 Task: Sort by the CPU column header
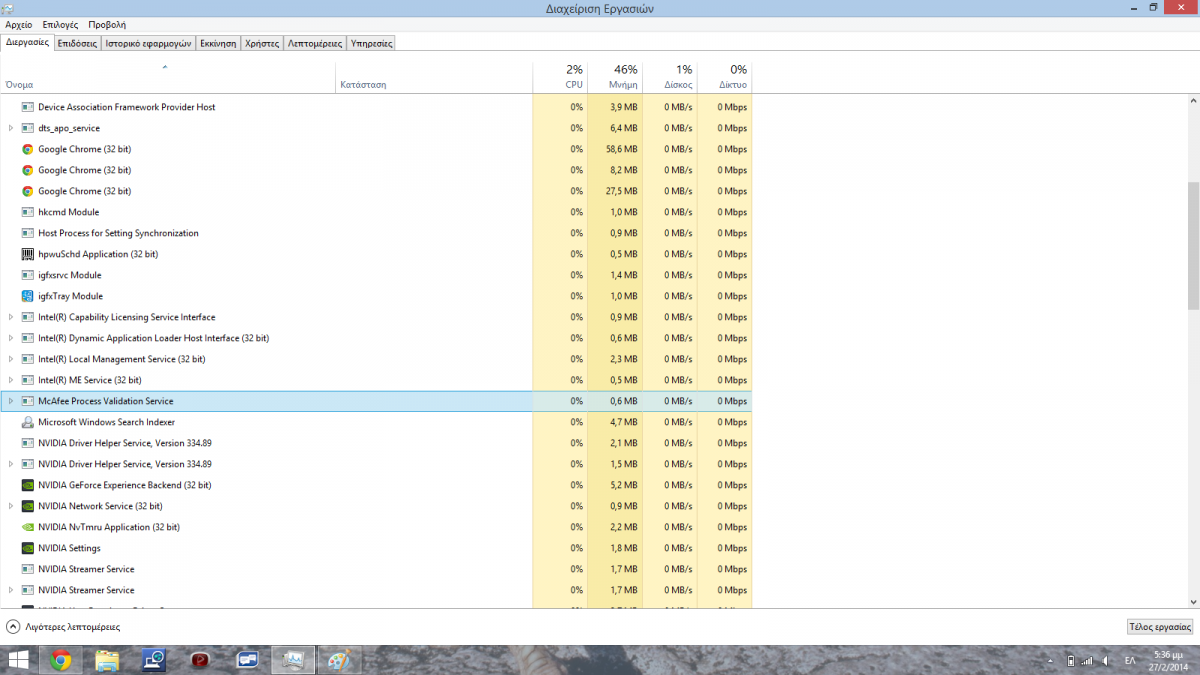click(x=560, y=77)
